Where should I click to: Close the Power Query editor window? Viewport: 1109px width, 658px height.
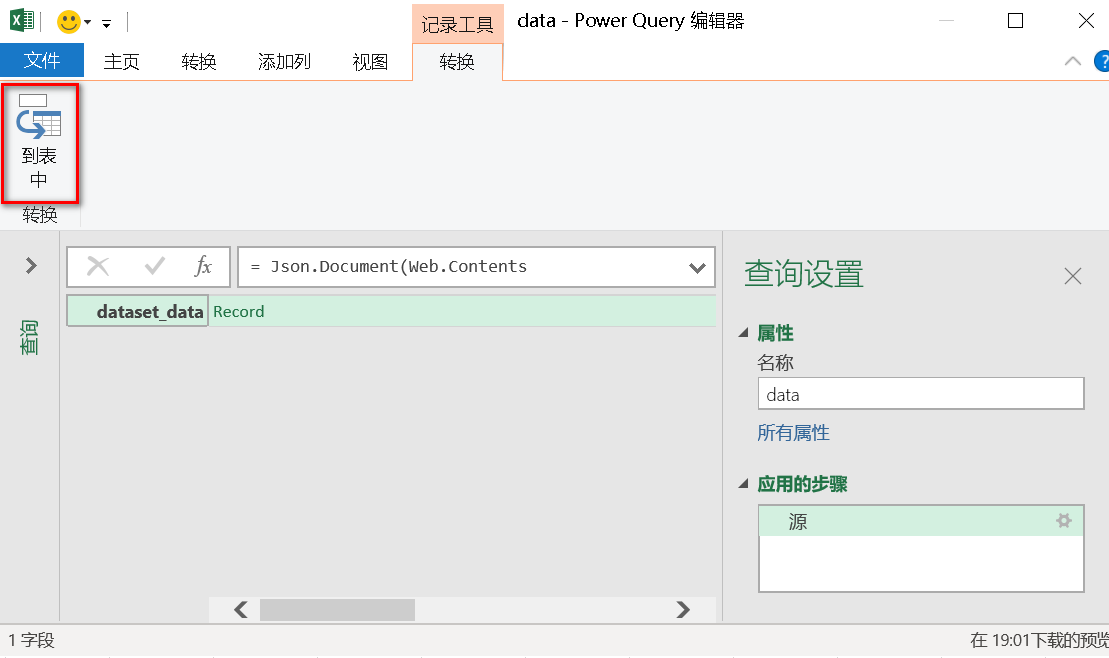[1086, 21]
